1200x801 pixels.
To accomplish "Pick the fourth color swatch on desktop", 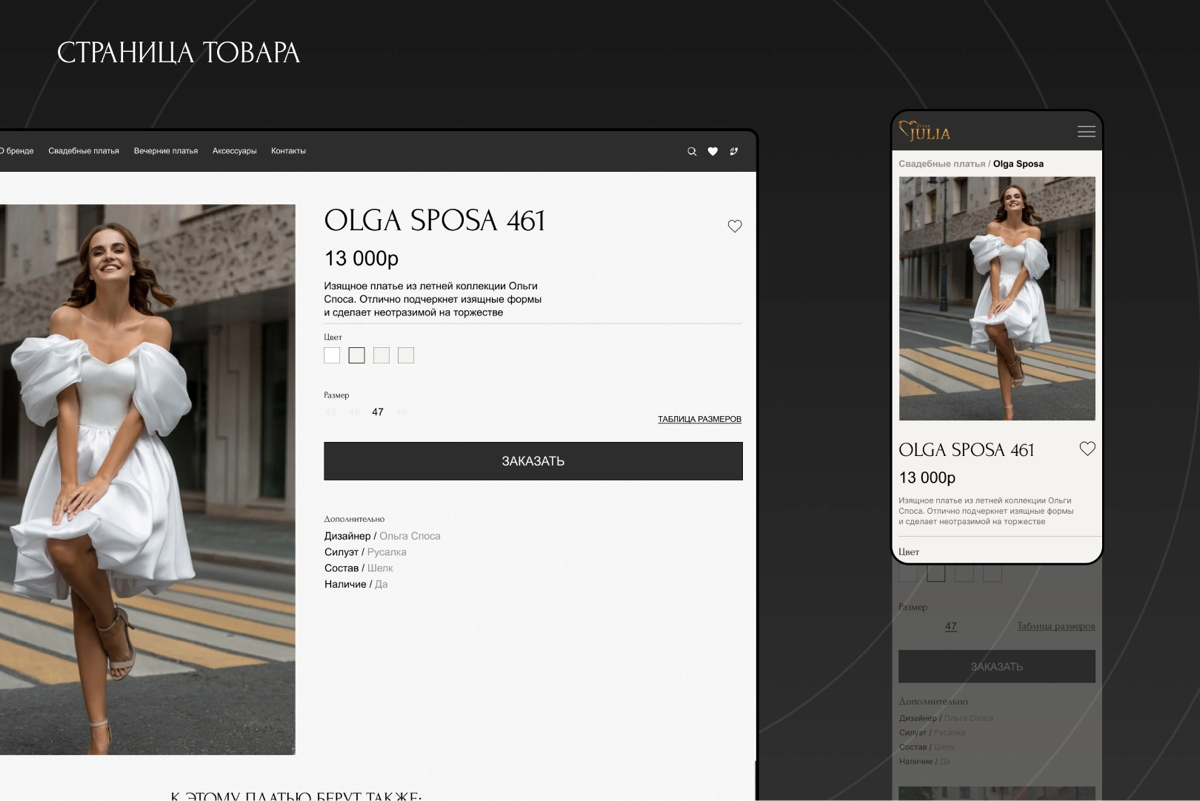I will (406, 355).
